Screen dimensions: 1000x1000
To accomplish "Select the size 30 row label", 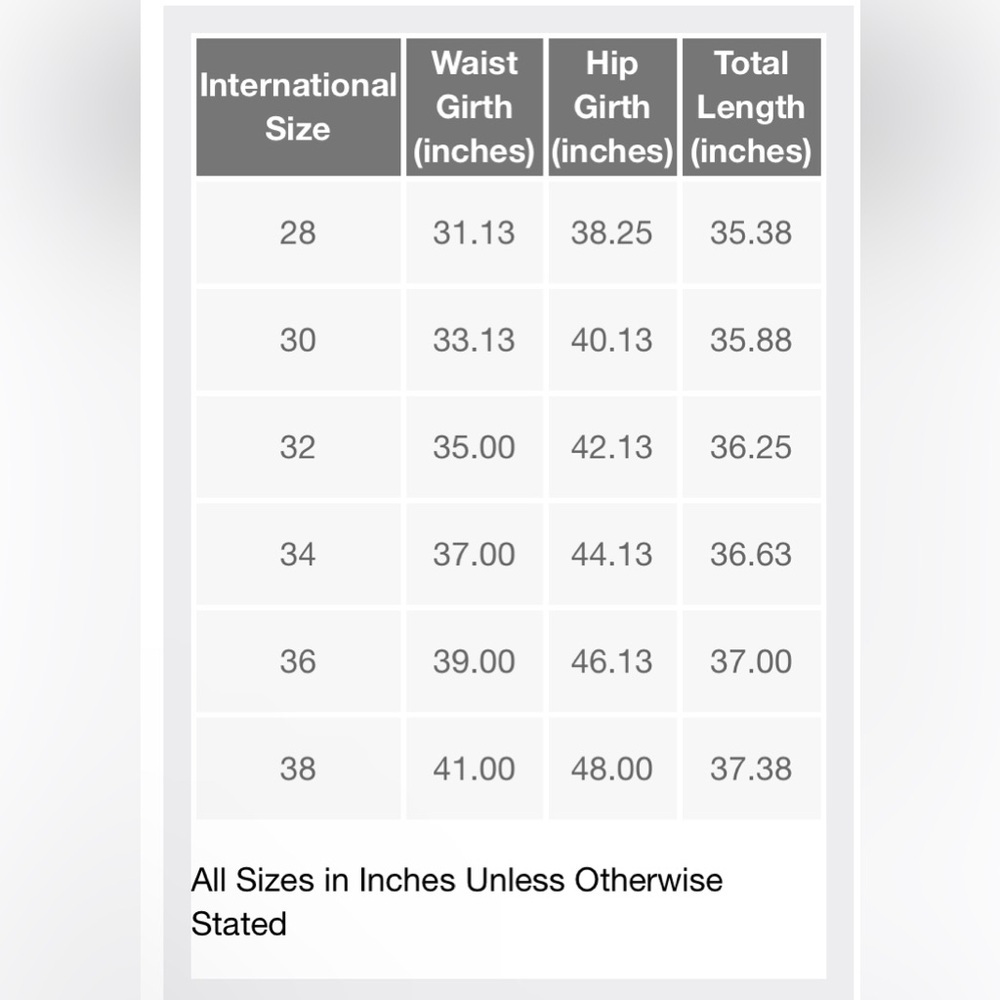I will [298, 340].
